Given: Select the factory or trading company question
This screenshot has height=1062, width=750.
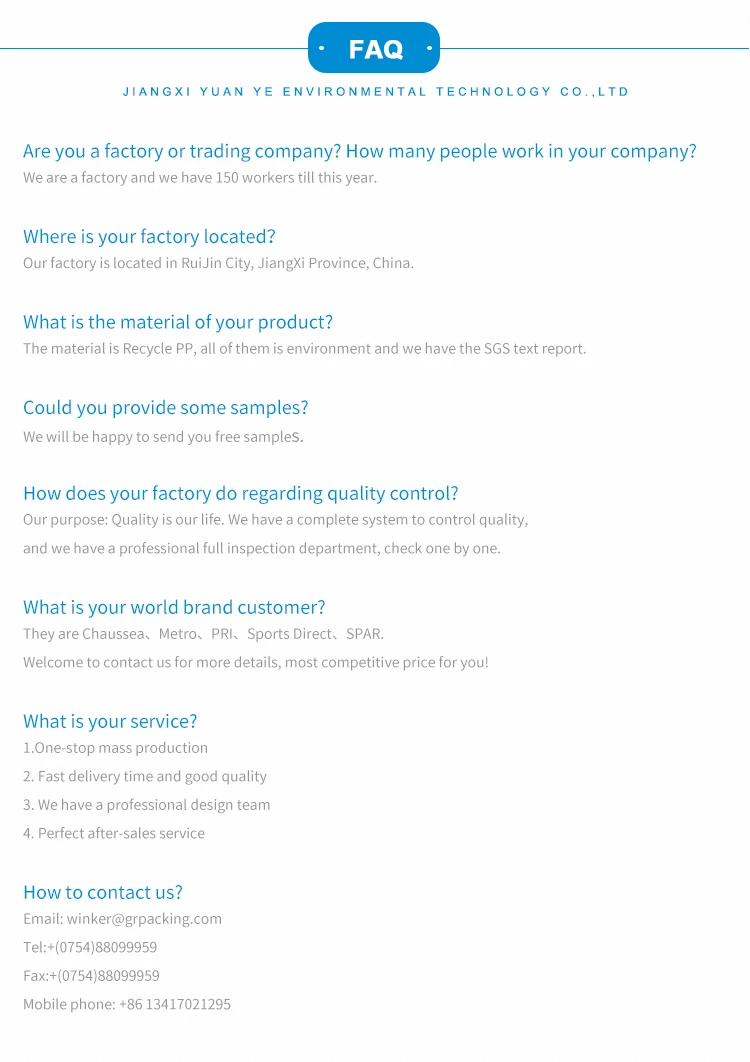Looking at the screenshot, I should click(x=359, y=151).
